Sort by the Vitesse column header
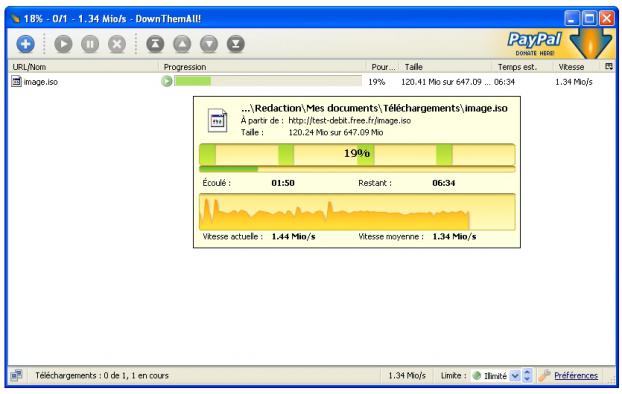Viewport: 622px width, 394px height. 577,67
